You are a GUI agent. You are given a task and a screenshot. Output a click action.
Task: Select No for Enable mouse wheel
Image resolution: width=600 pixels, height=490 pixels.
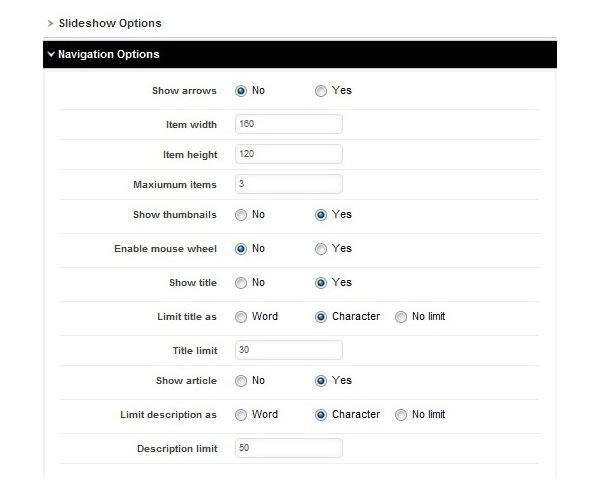[241, 249]
